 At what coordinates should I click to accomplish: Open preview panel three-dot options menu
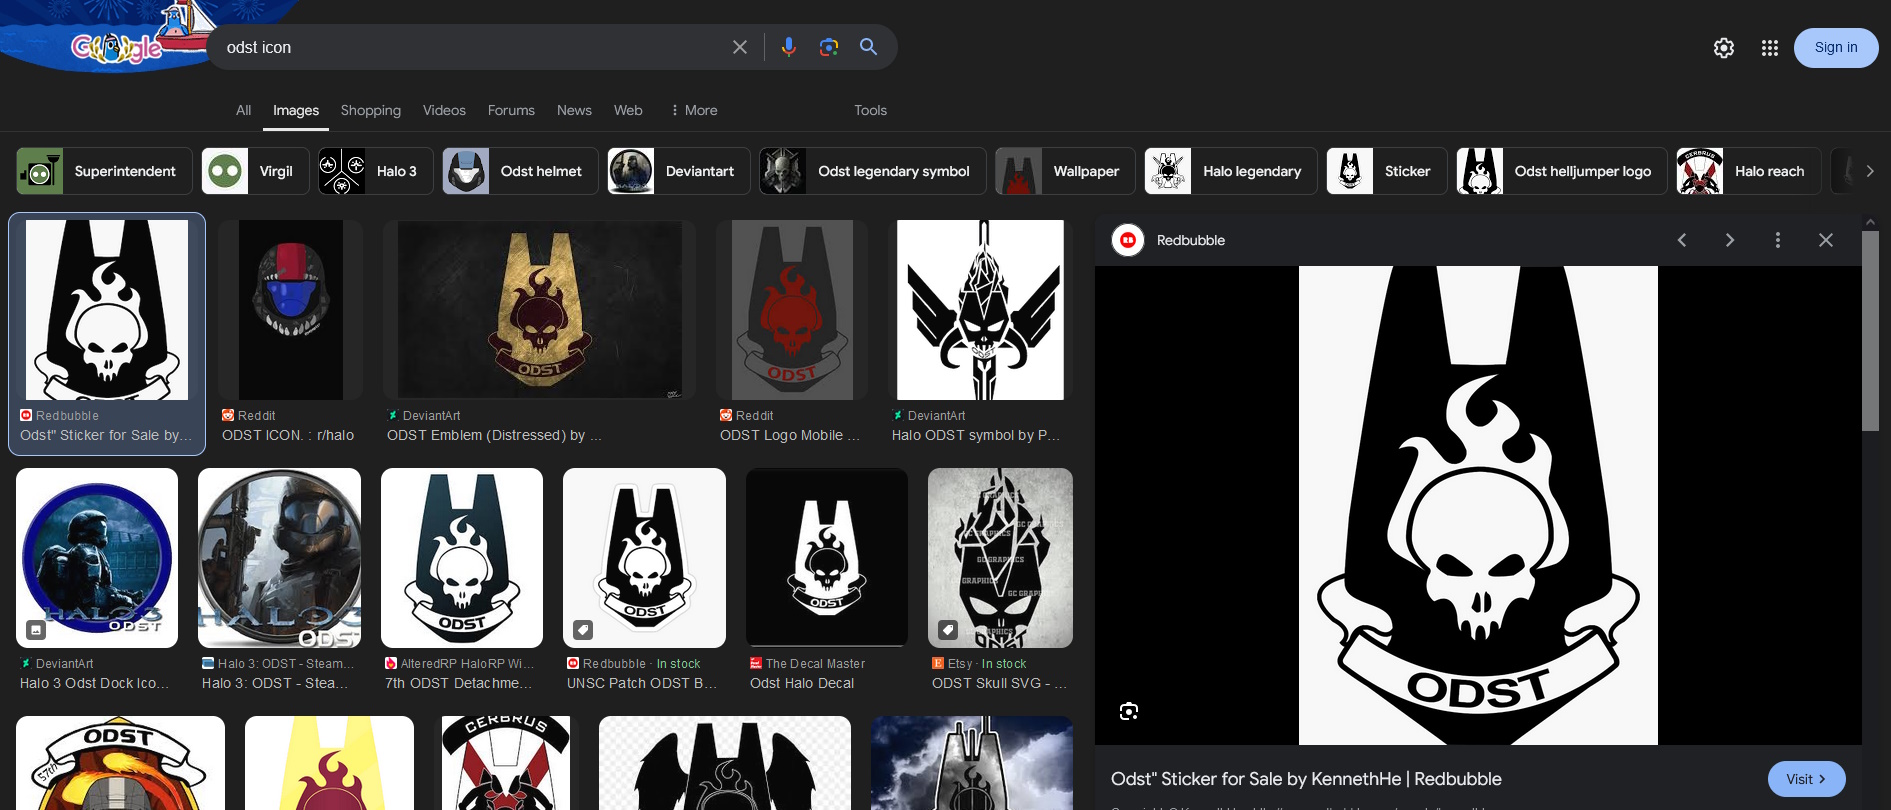point(1778,240)
